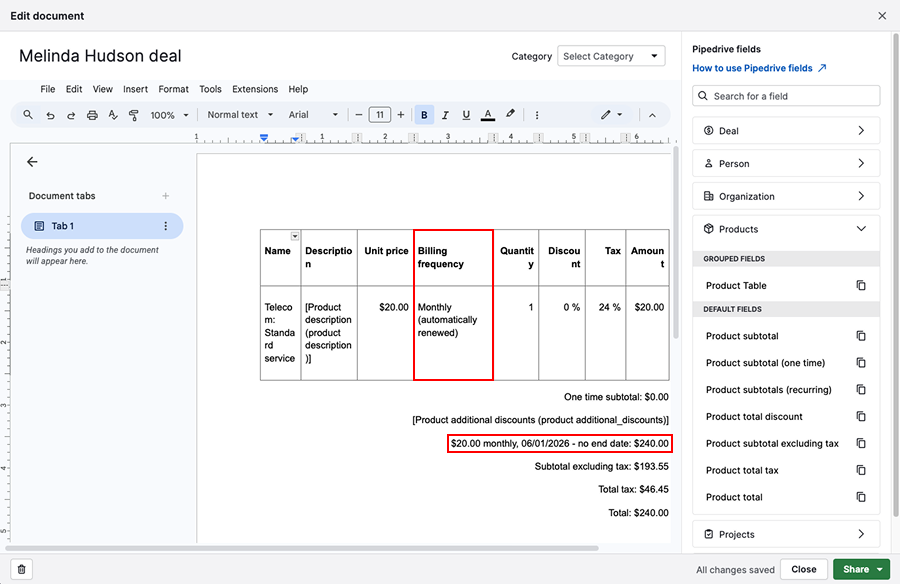900x585 pixels.
Task: Toggle italic formatting
Action: coord(445,115)
